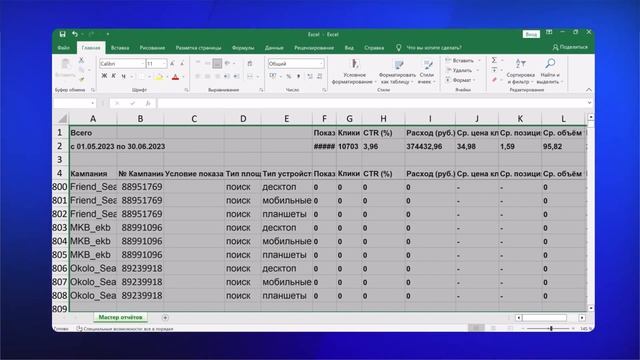Open Conditional Formatting (Условное форматирование)
The image size is (640, 360).
pyautogui.click(x=354, y=72)
